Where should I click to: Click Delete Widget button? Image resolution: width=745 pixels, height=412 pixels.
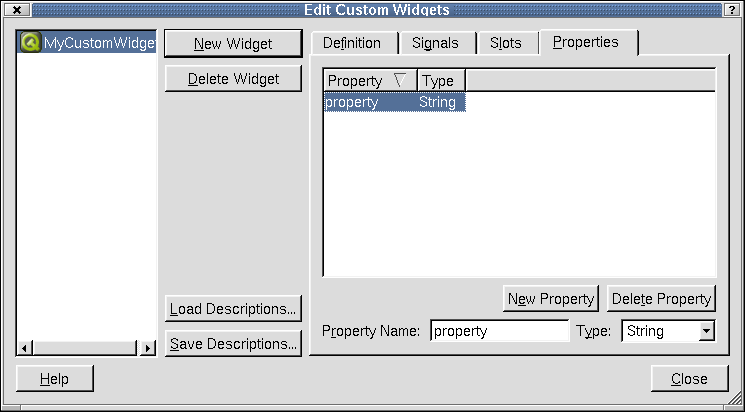coord(233,78)
